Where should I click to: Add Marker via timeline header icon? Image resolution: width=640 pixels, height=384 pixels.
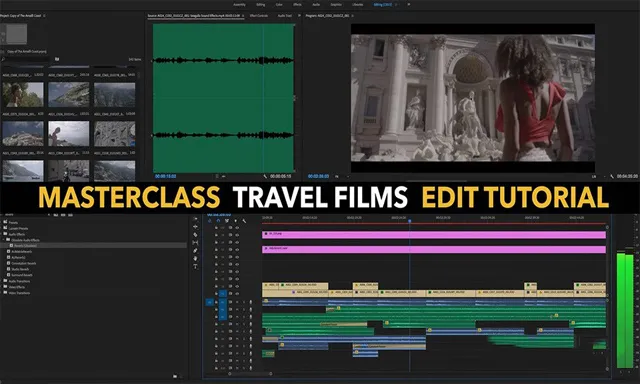tap(236, 221)
